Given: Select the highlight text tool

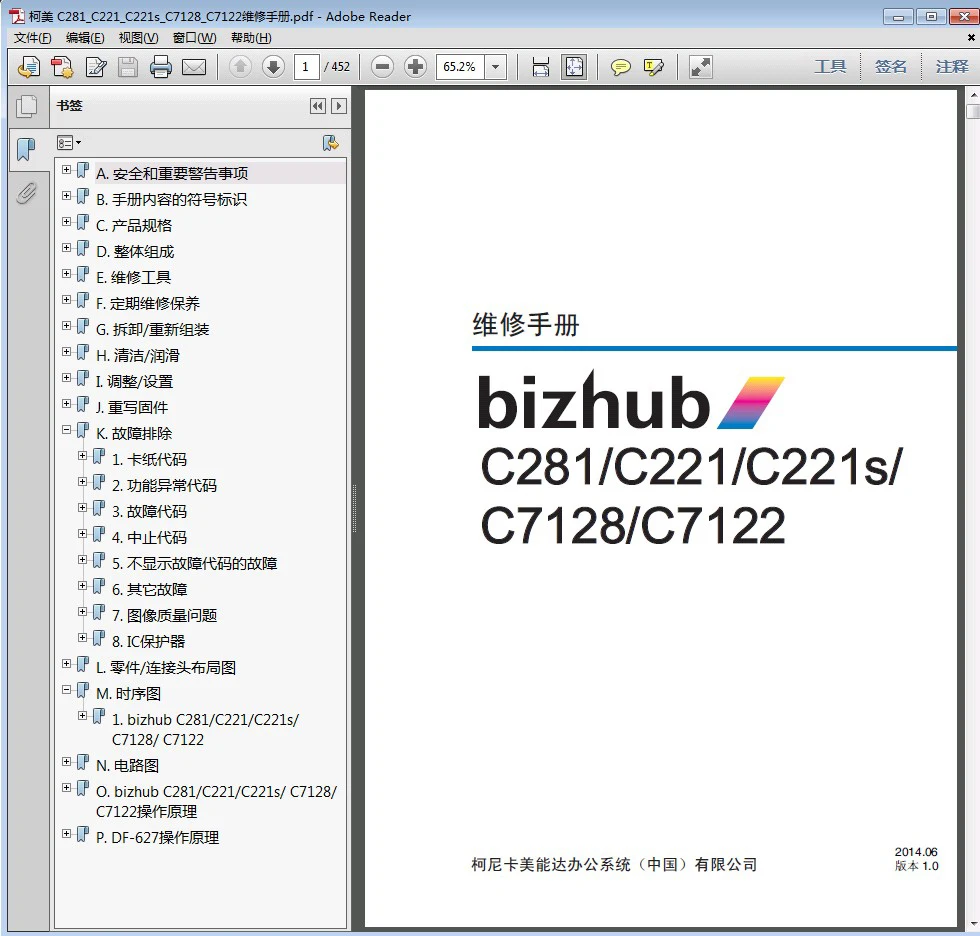Looking at the screenshot, I should click(x=653, y=66).
